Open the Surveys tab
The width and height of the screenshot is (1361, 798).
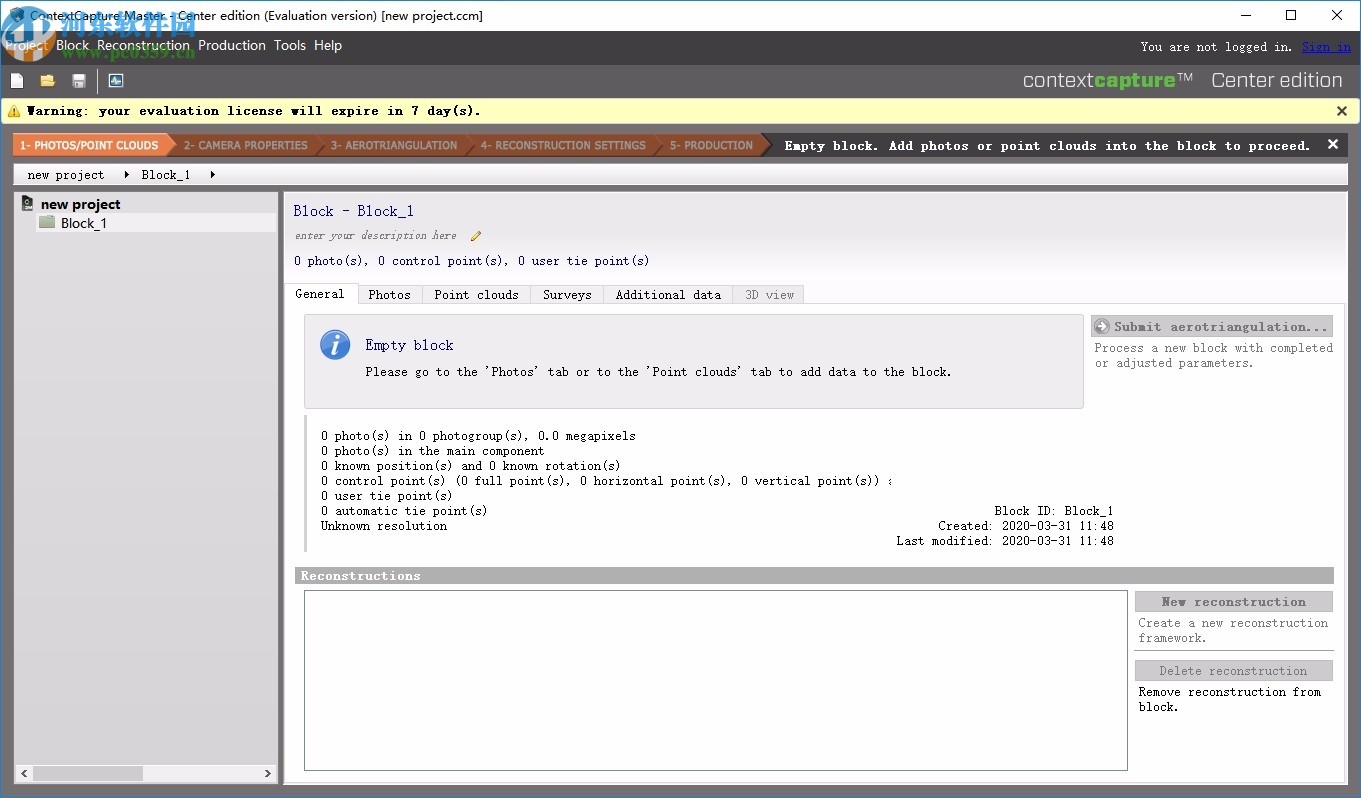[566, 294]
